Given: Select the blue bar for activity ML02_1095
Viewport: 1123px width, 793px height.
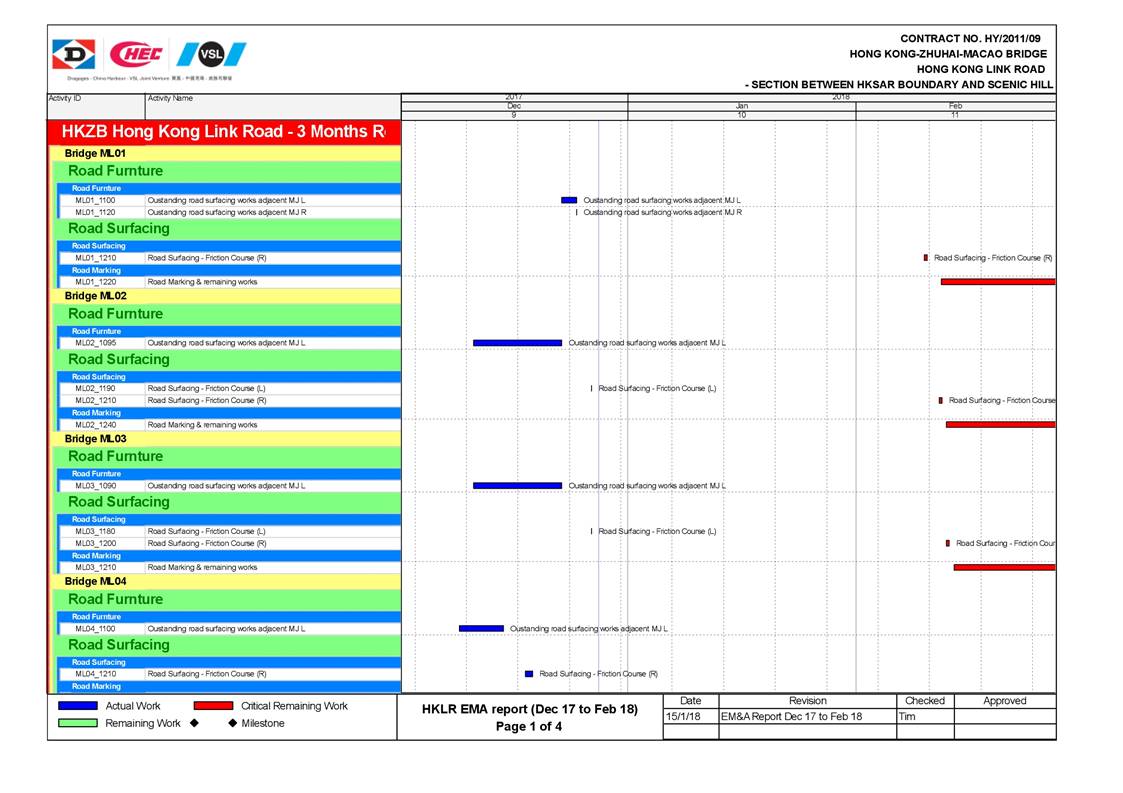Looking at the screenshot, I should [x=517, y=343].
